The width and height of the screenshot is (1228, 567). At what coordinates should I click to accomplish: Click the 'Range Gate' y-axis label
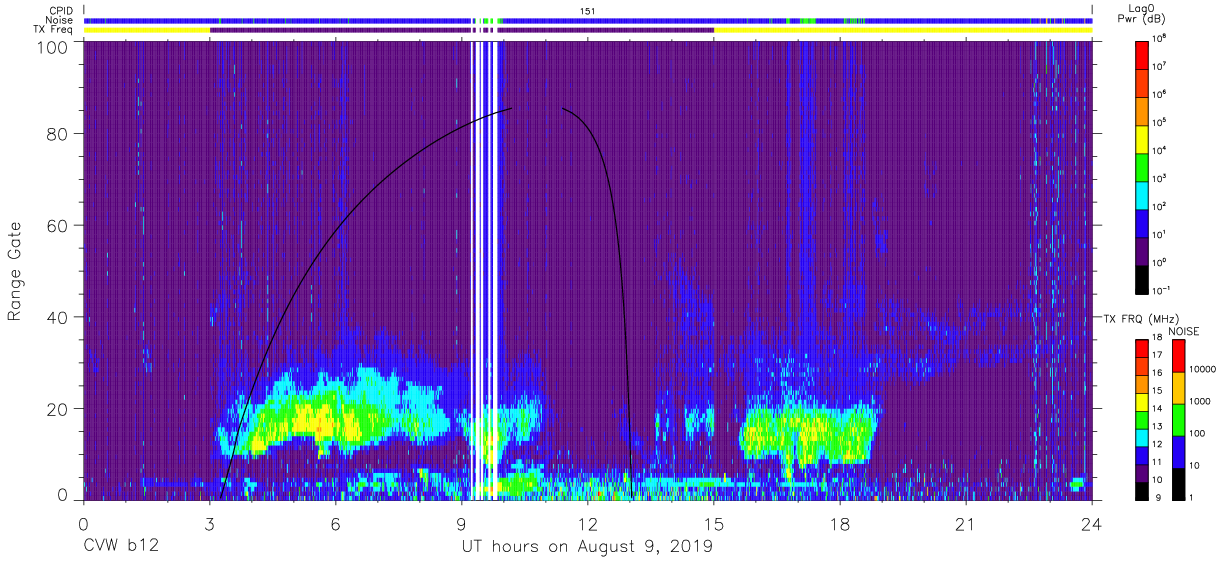15,272
